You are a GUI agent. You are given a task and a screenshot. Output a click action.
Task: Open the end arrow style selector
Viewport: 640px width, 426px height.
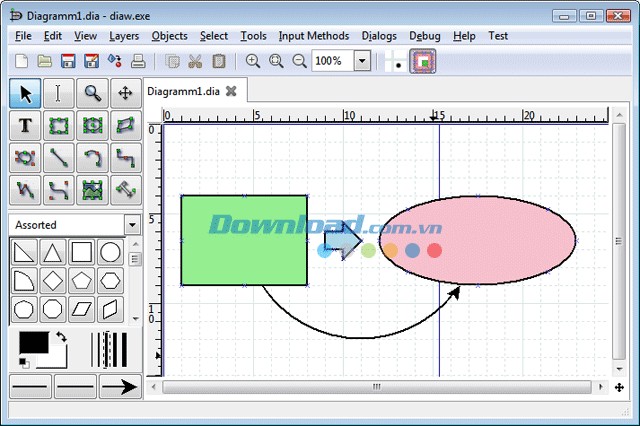pyautogui.click(x=120, y=386)
